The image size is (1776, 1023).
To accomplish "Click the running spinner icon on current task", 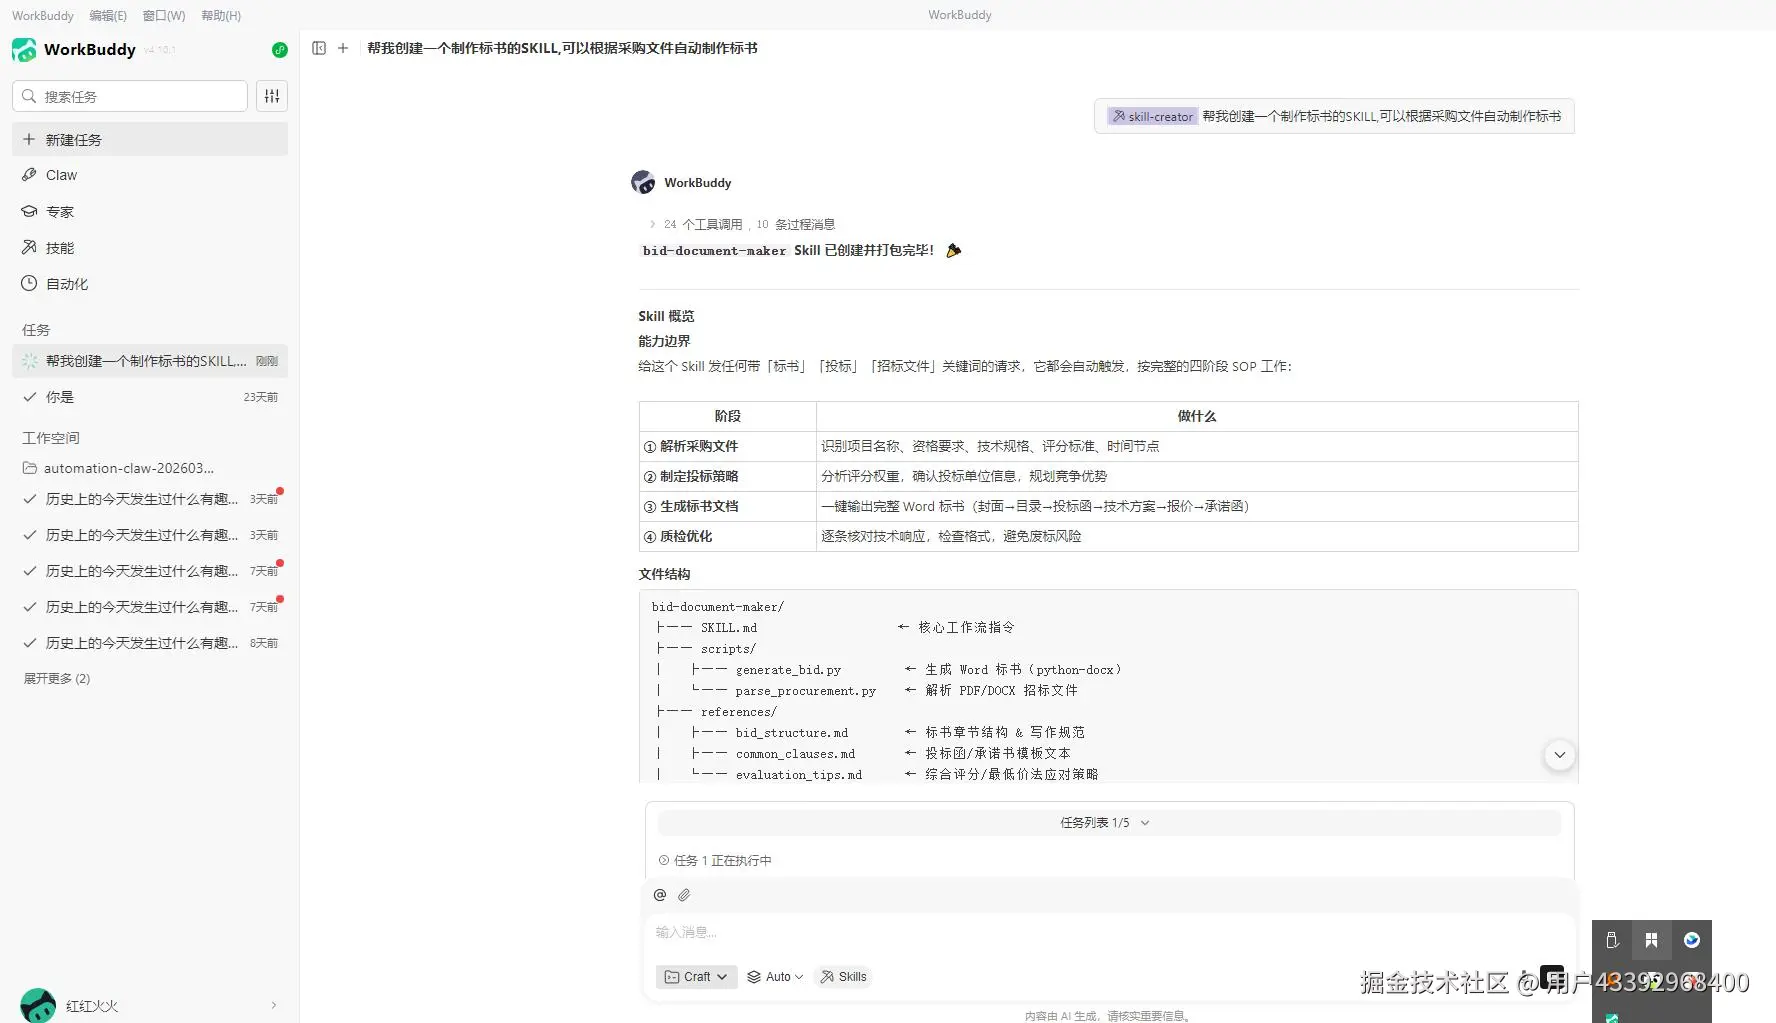I will click(30, 361).
